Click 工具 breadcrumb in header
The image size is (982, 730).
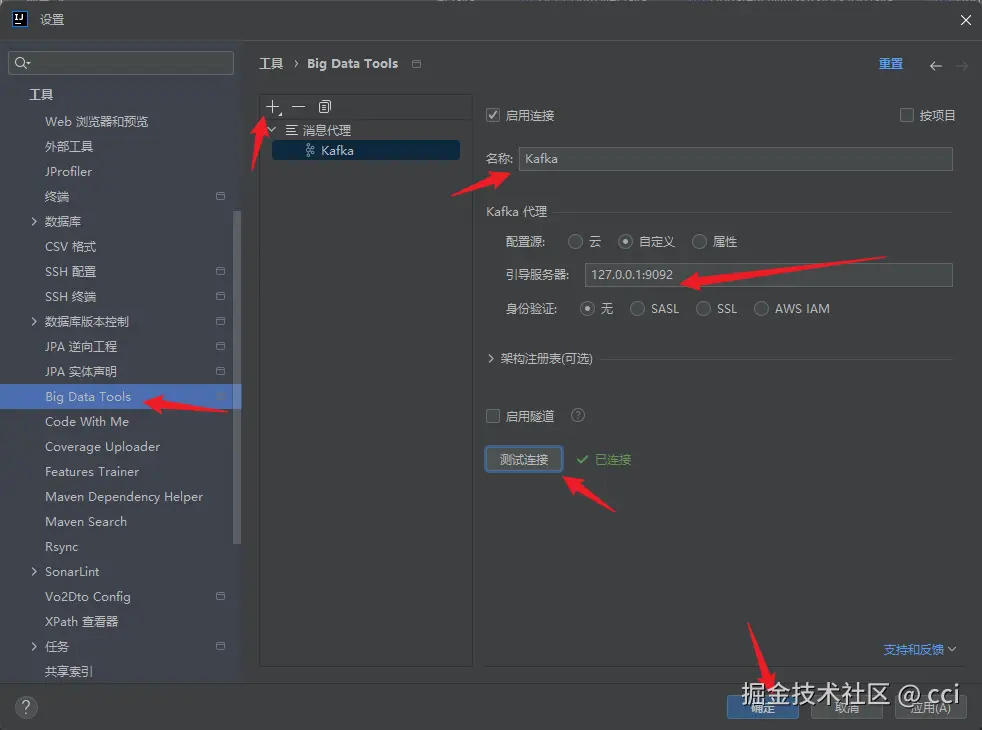tap(271, 63)
